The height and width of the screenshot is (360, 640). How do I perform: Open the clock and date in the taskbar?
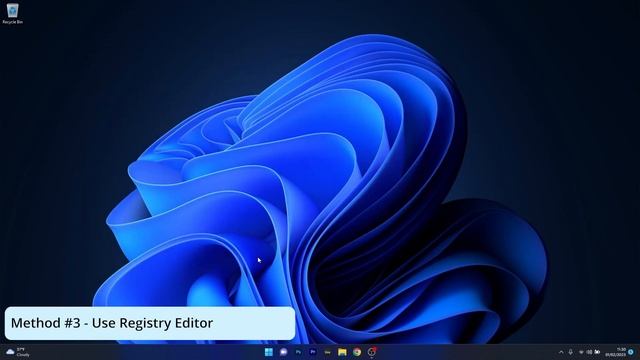(616, 352)
